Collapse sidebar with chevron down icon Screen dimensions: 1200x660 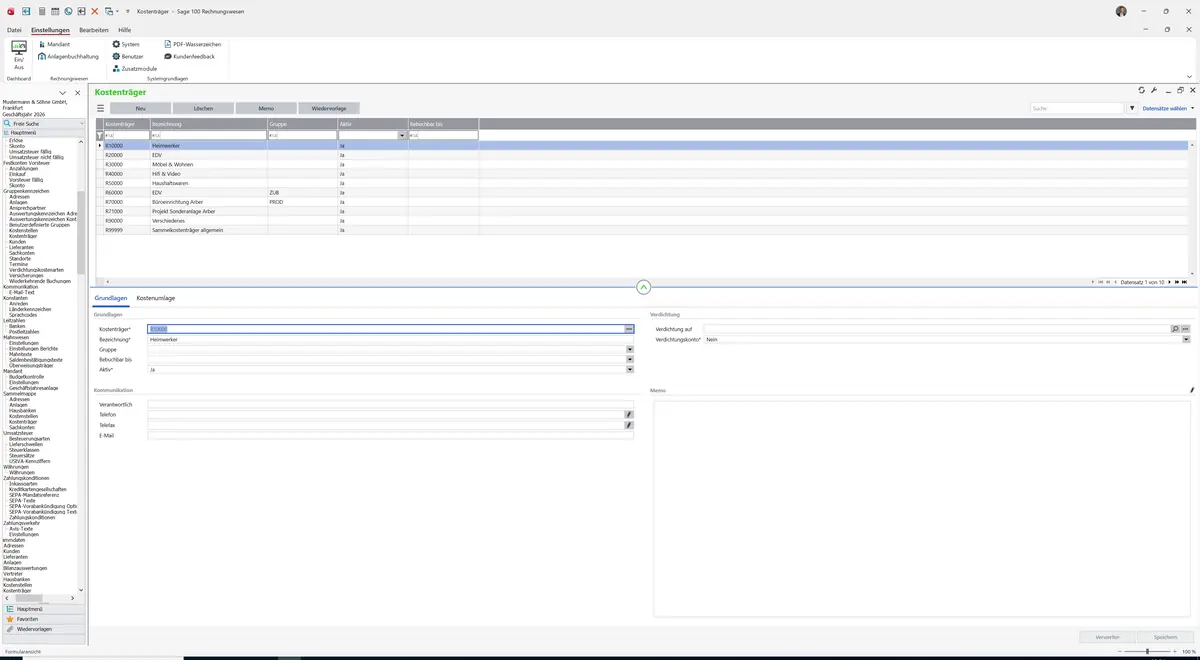pyautogui.click(x=63, y=93)
